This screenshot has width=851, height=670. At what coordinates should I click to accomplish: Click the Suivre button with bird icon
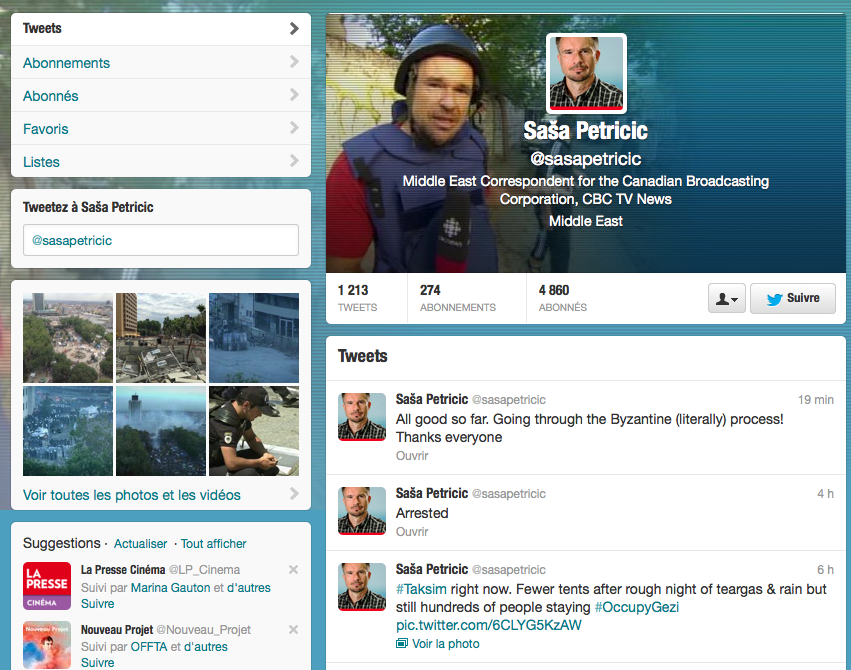(793, 298)
